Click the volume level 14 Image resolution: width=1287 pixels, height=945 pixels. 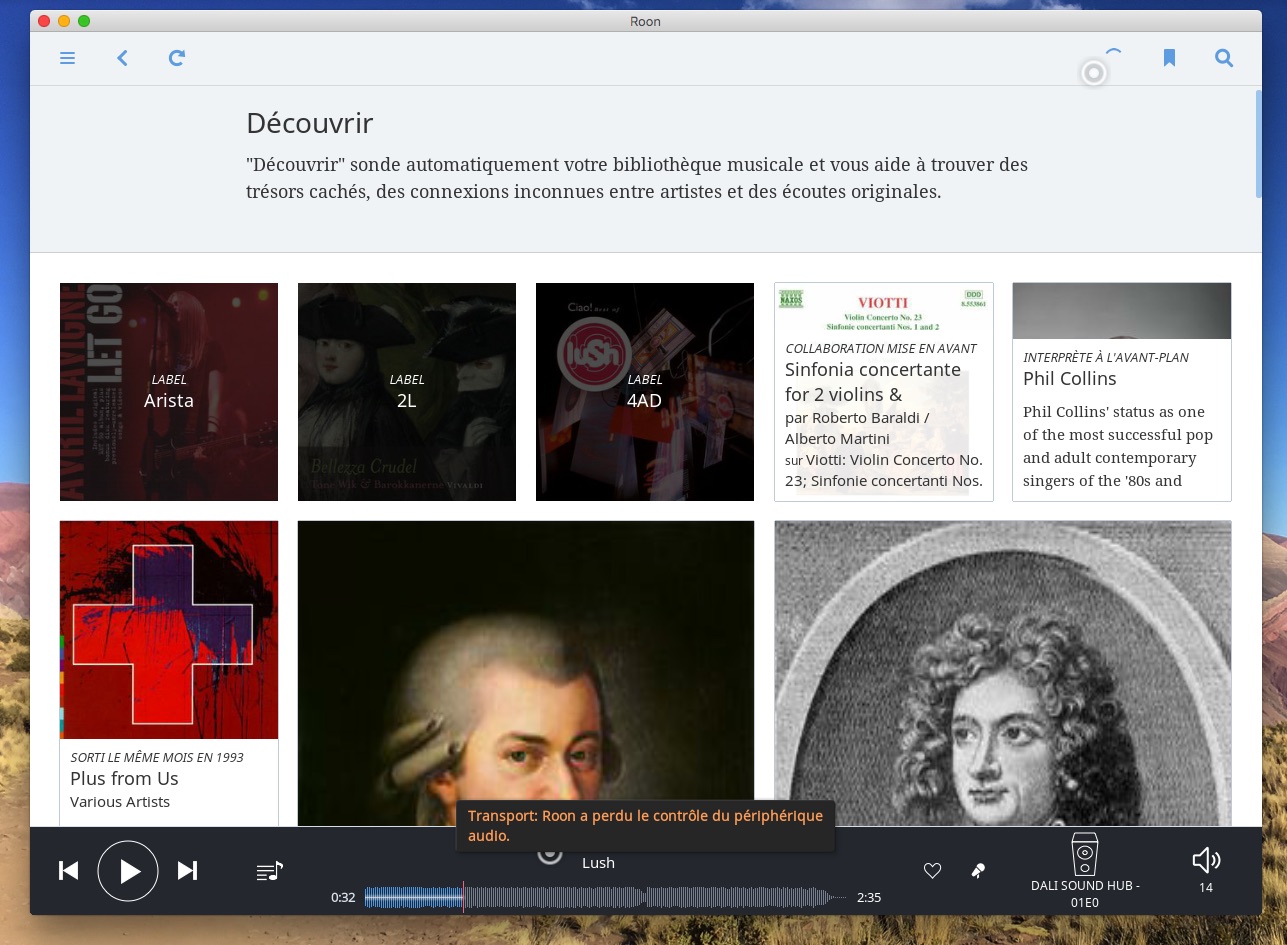click(1206, 888)
